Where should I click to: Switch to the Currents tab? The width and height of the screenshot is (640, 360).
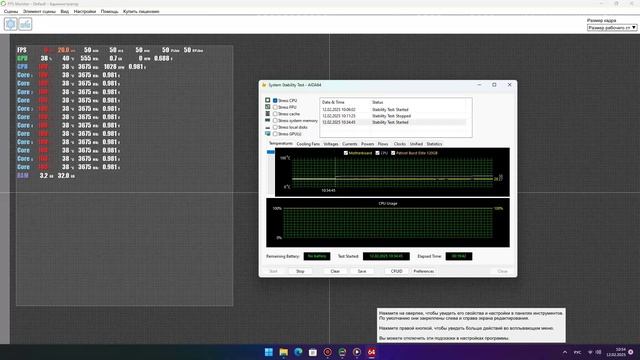(x=350, y=144)
